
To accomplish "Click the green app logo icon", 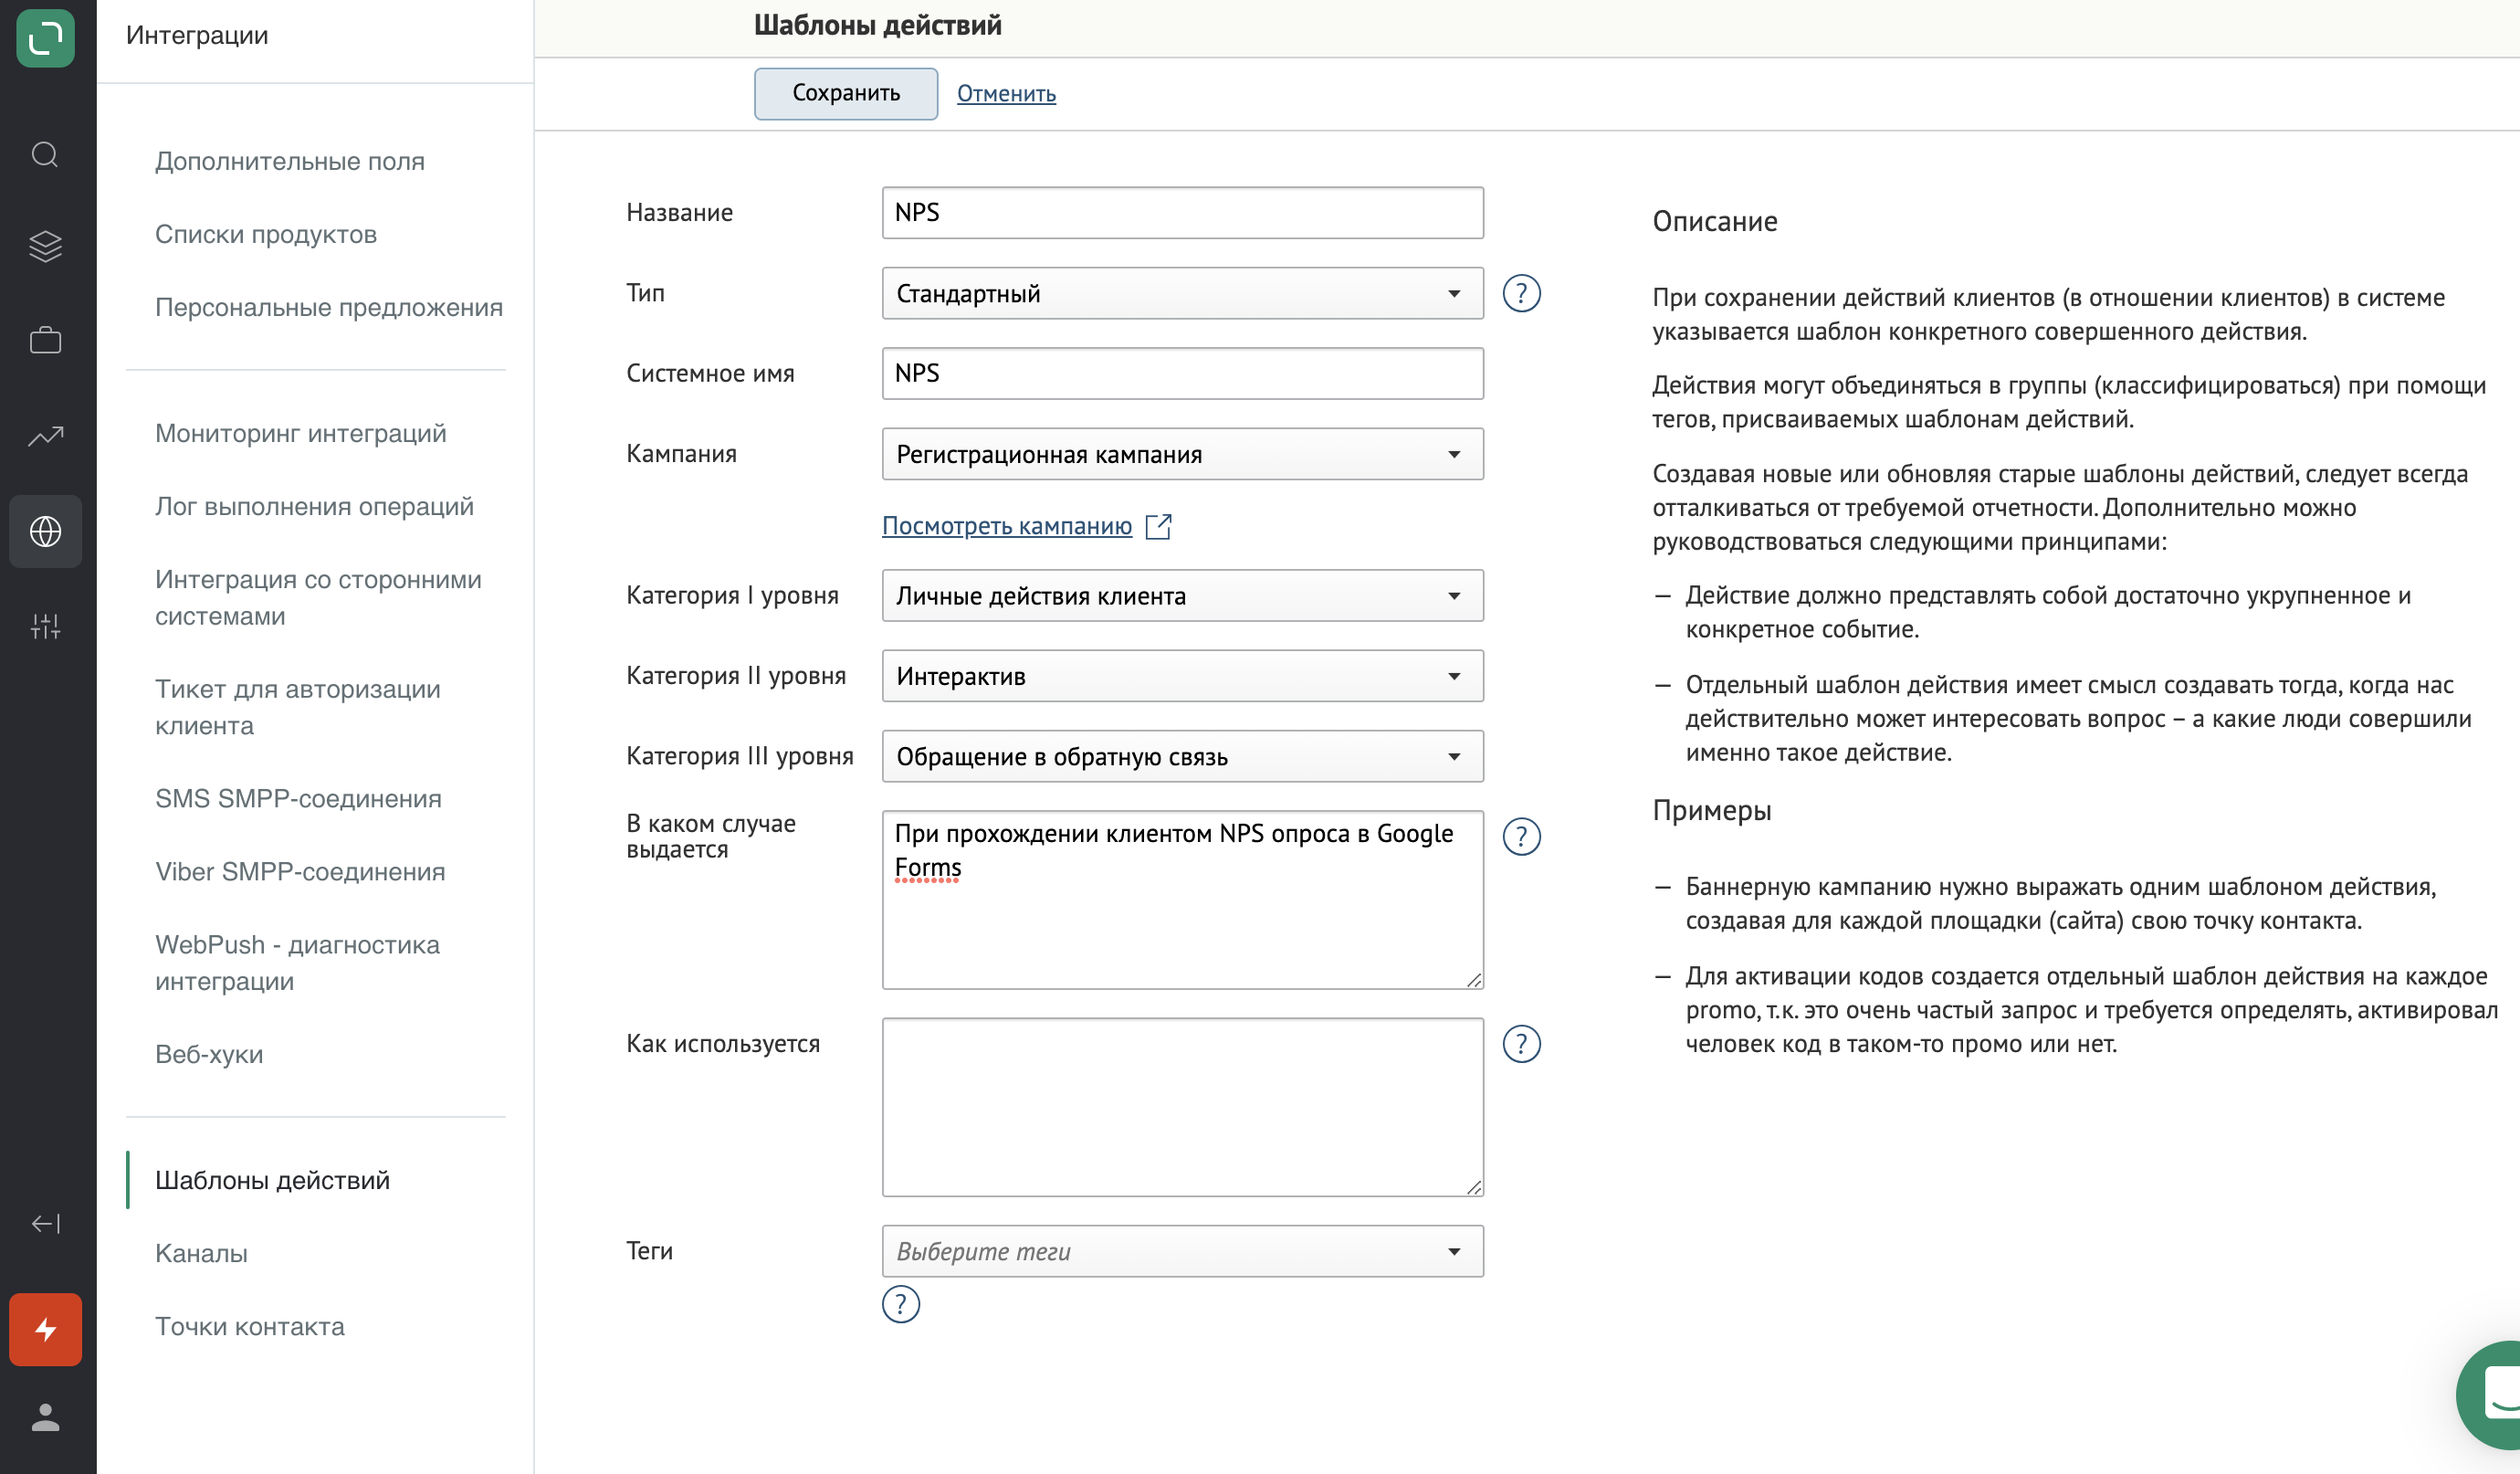I will click(45, 39).
